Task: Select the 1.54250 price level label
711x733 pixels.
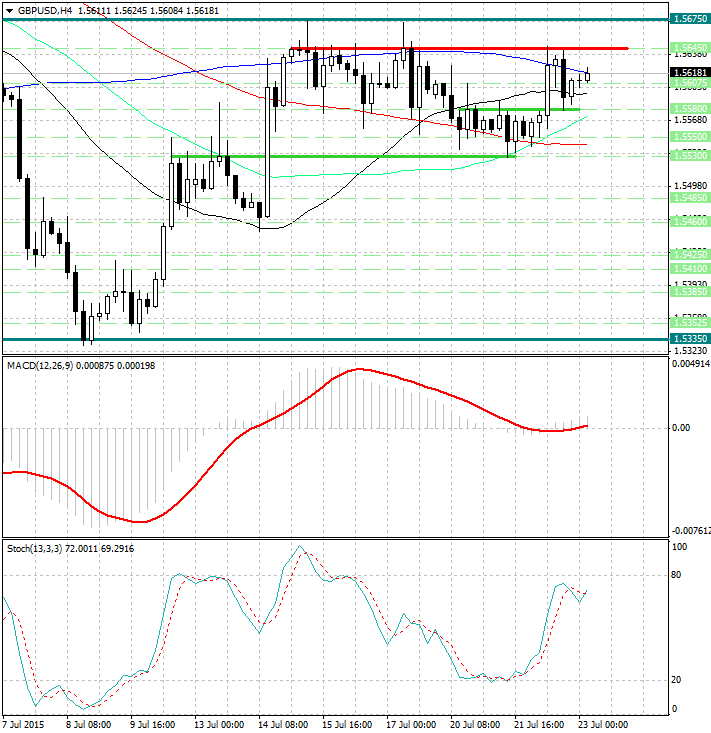Action: tap(690, 254)
